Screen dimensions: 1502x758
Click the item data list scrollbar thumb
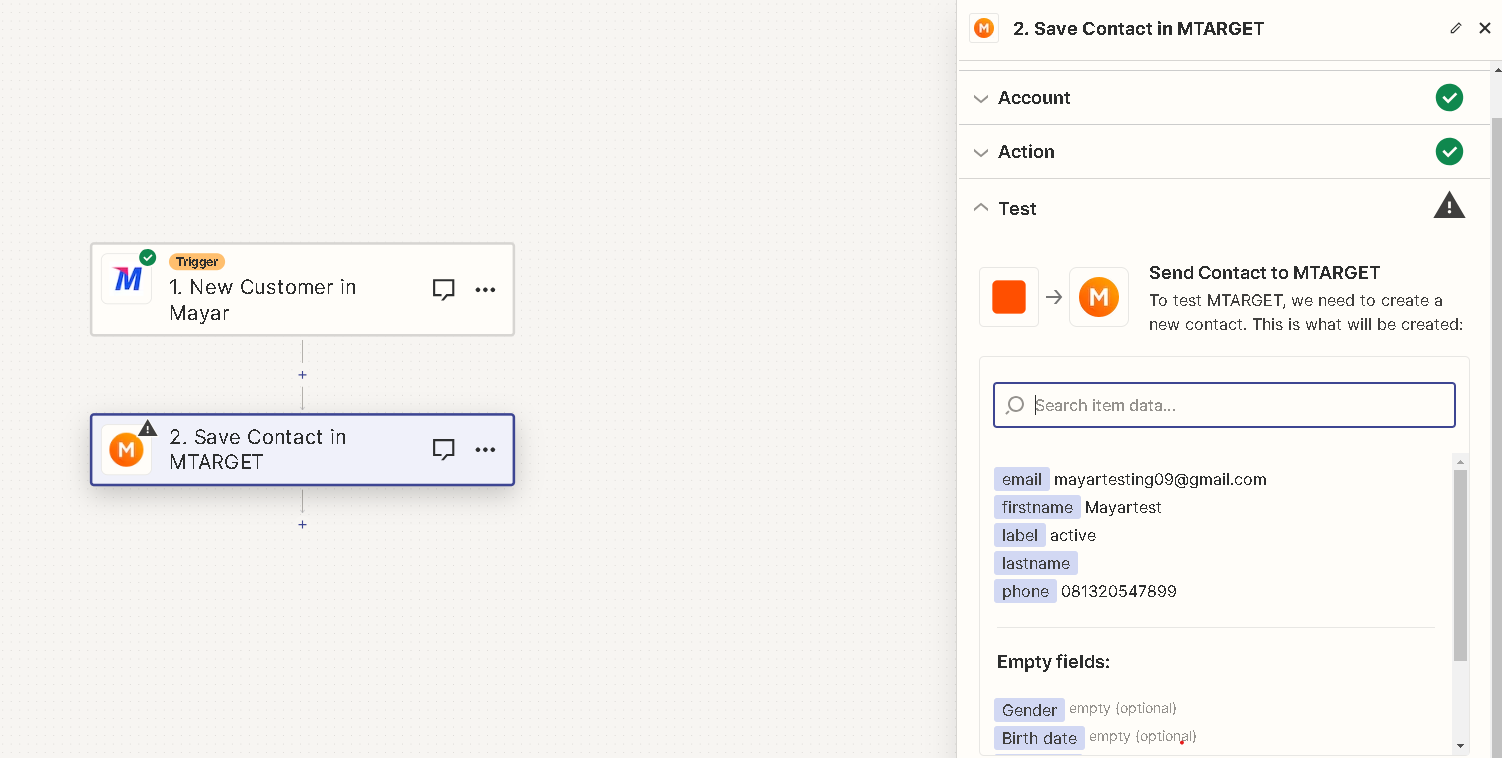[1460, 565]
